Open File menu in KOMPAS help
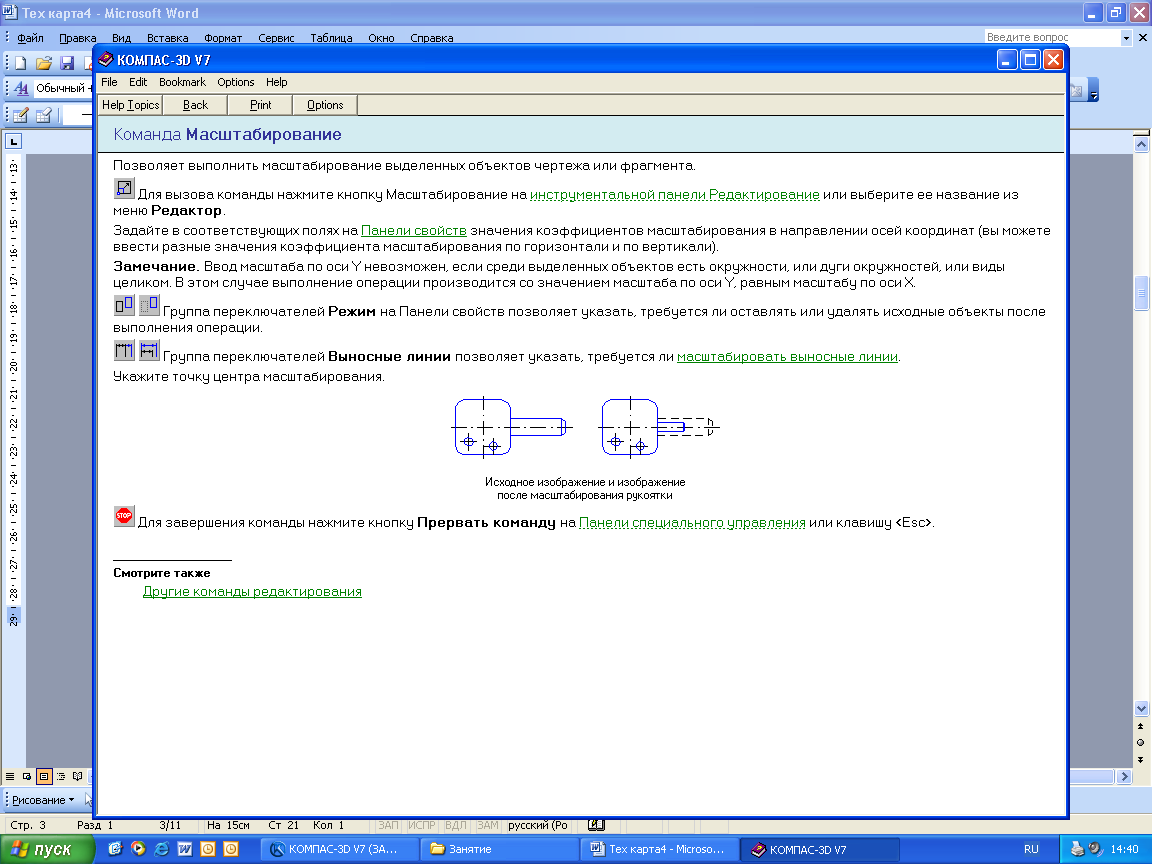Image resolution: width=1152 pixels, height=864 pixels. point(109,82)
